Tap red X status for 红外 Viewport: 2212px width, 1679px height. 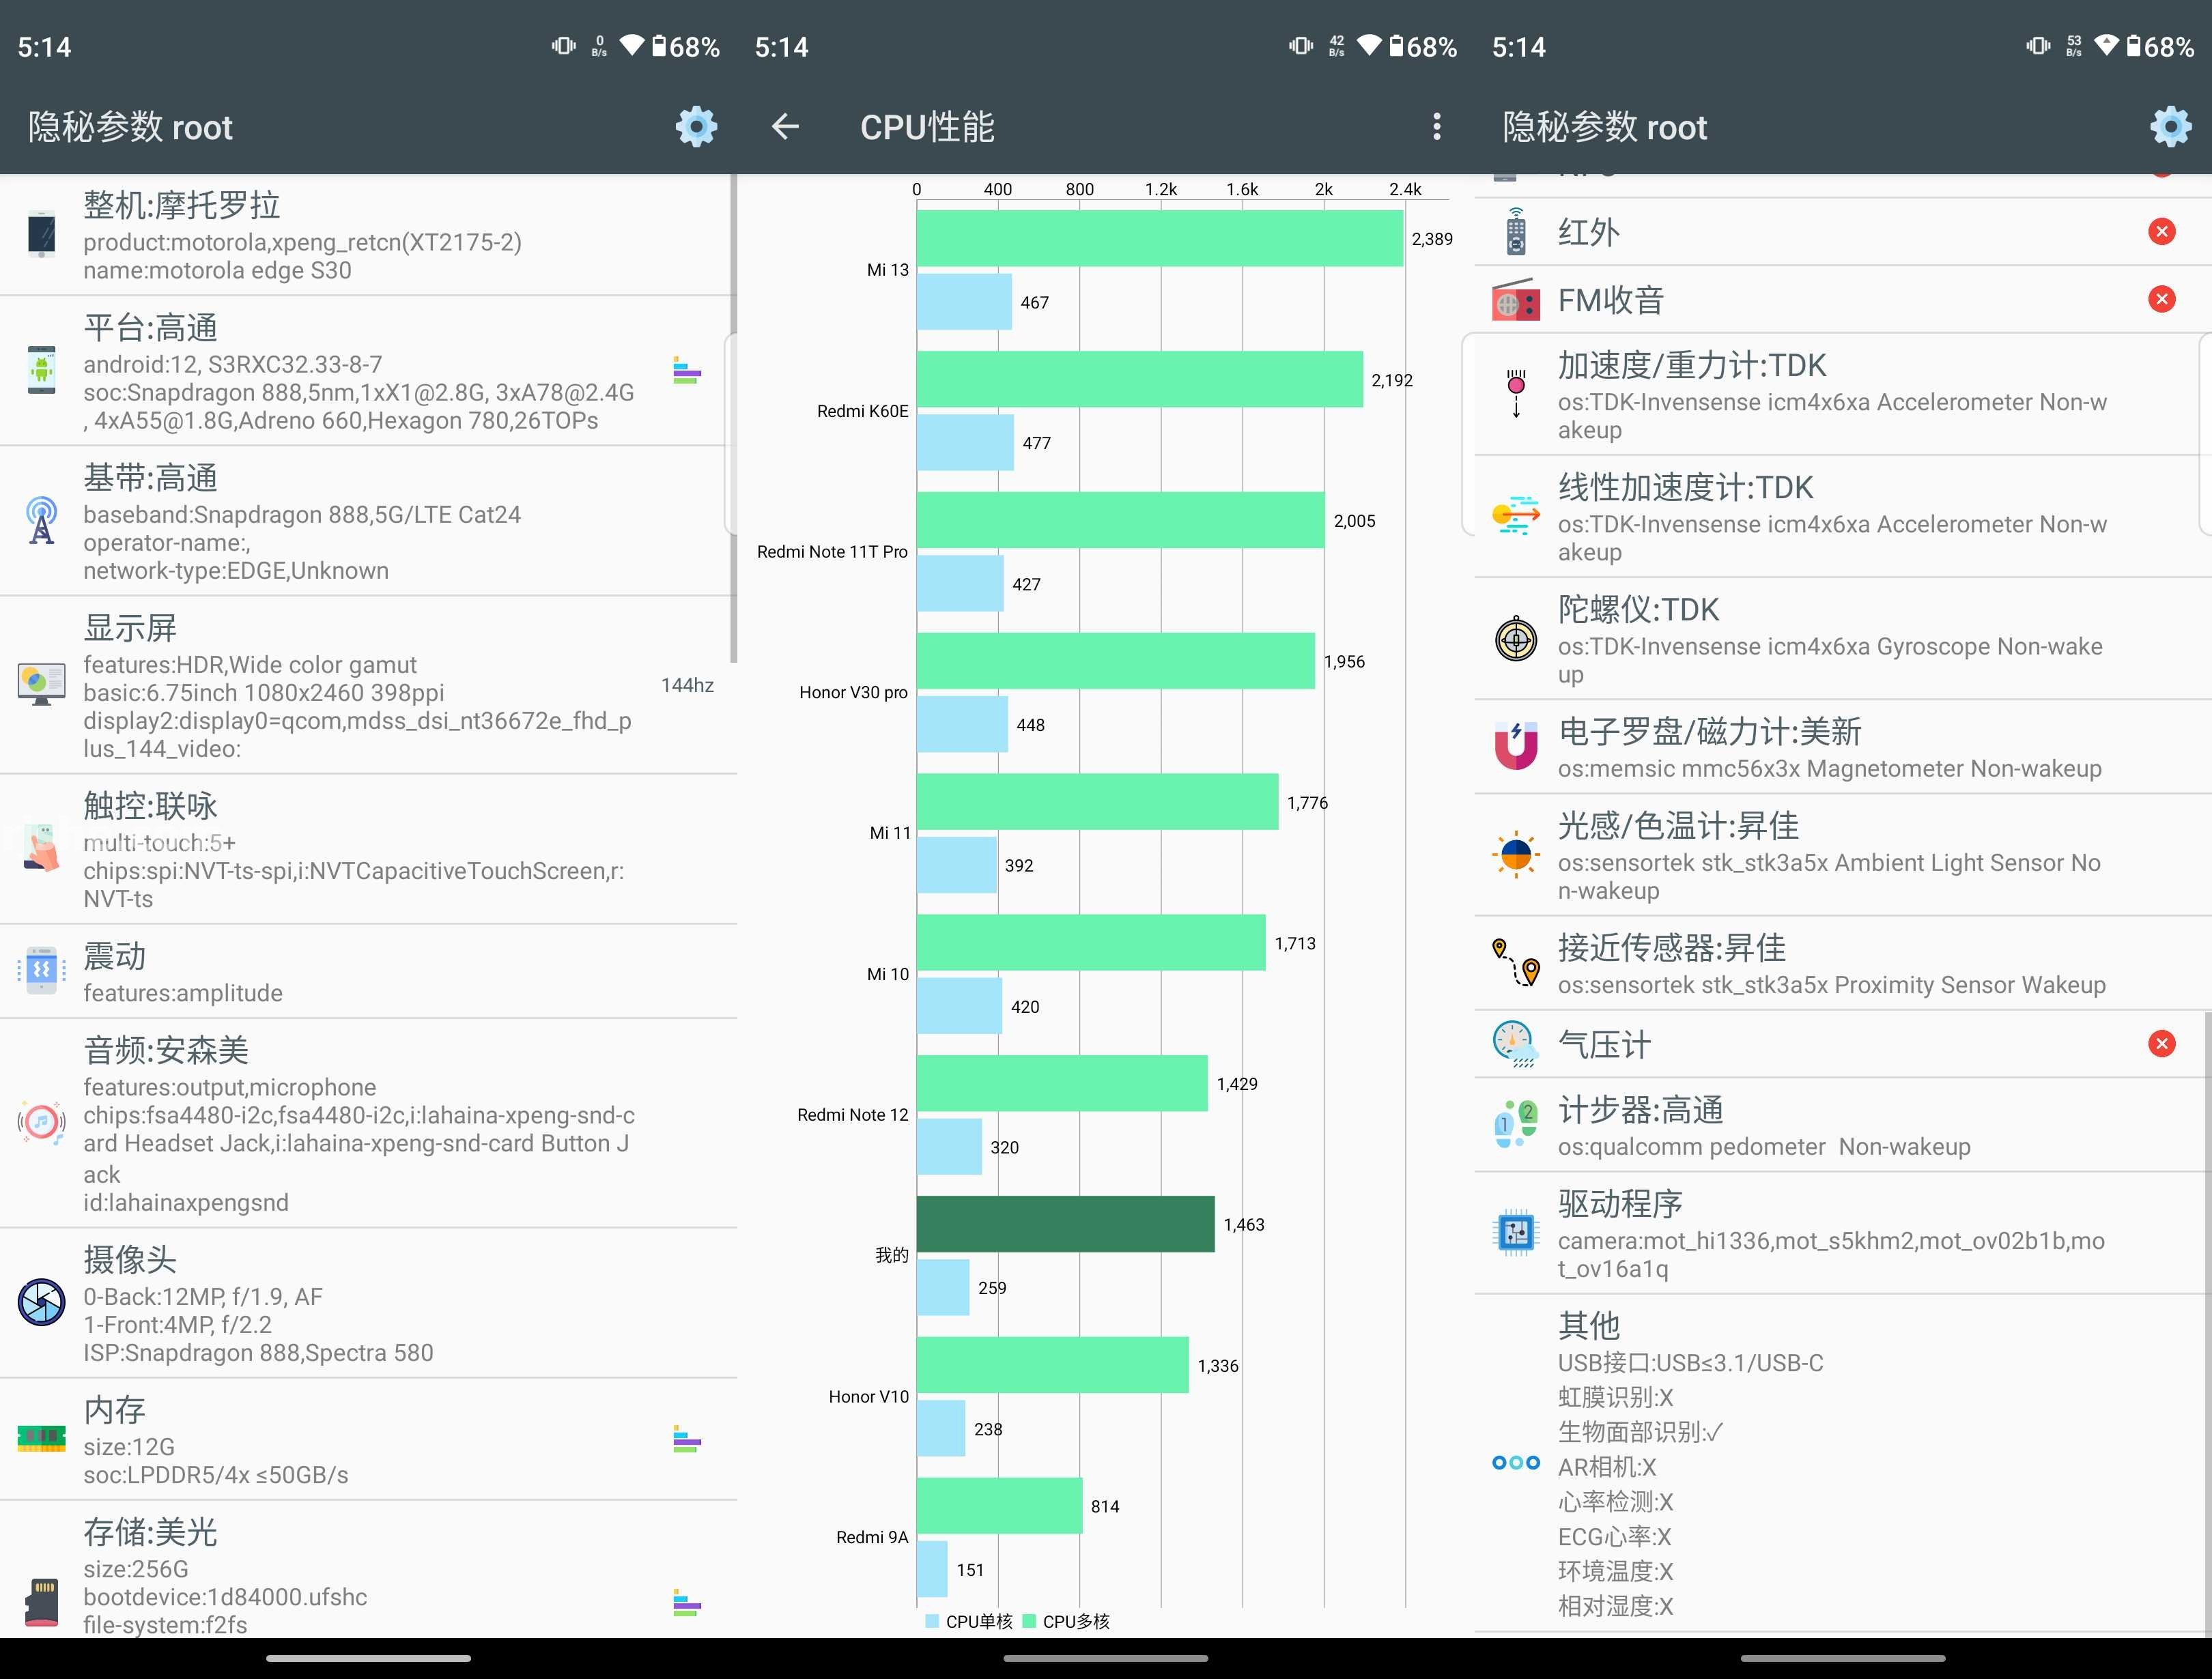[x=2161, y=232]
